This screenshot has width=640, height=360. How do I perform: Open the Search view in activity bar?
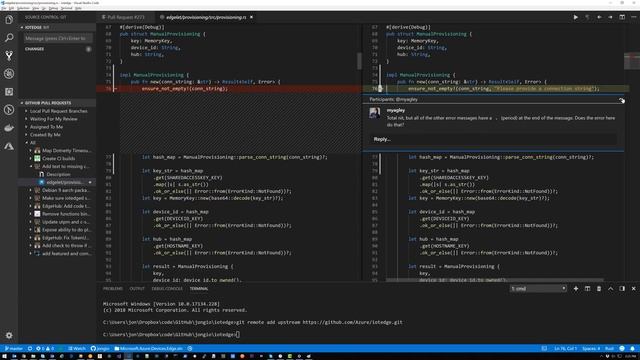[x=9, y=38]
